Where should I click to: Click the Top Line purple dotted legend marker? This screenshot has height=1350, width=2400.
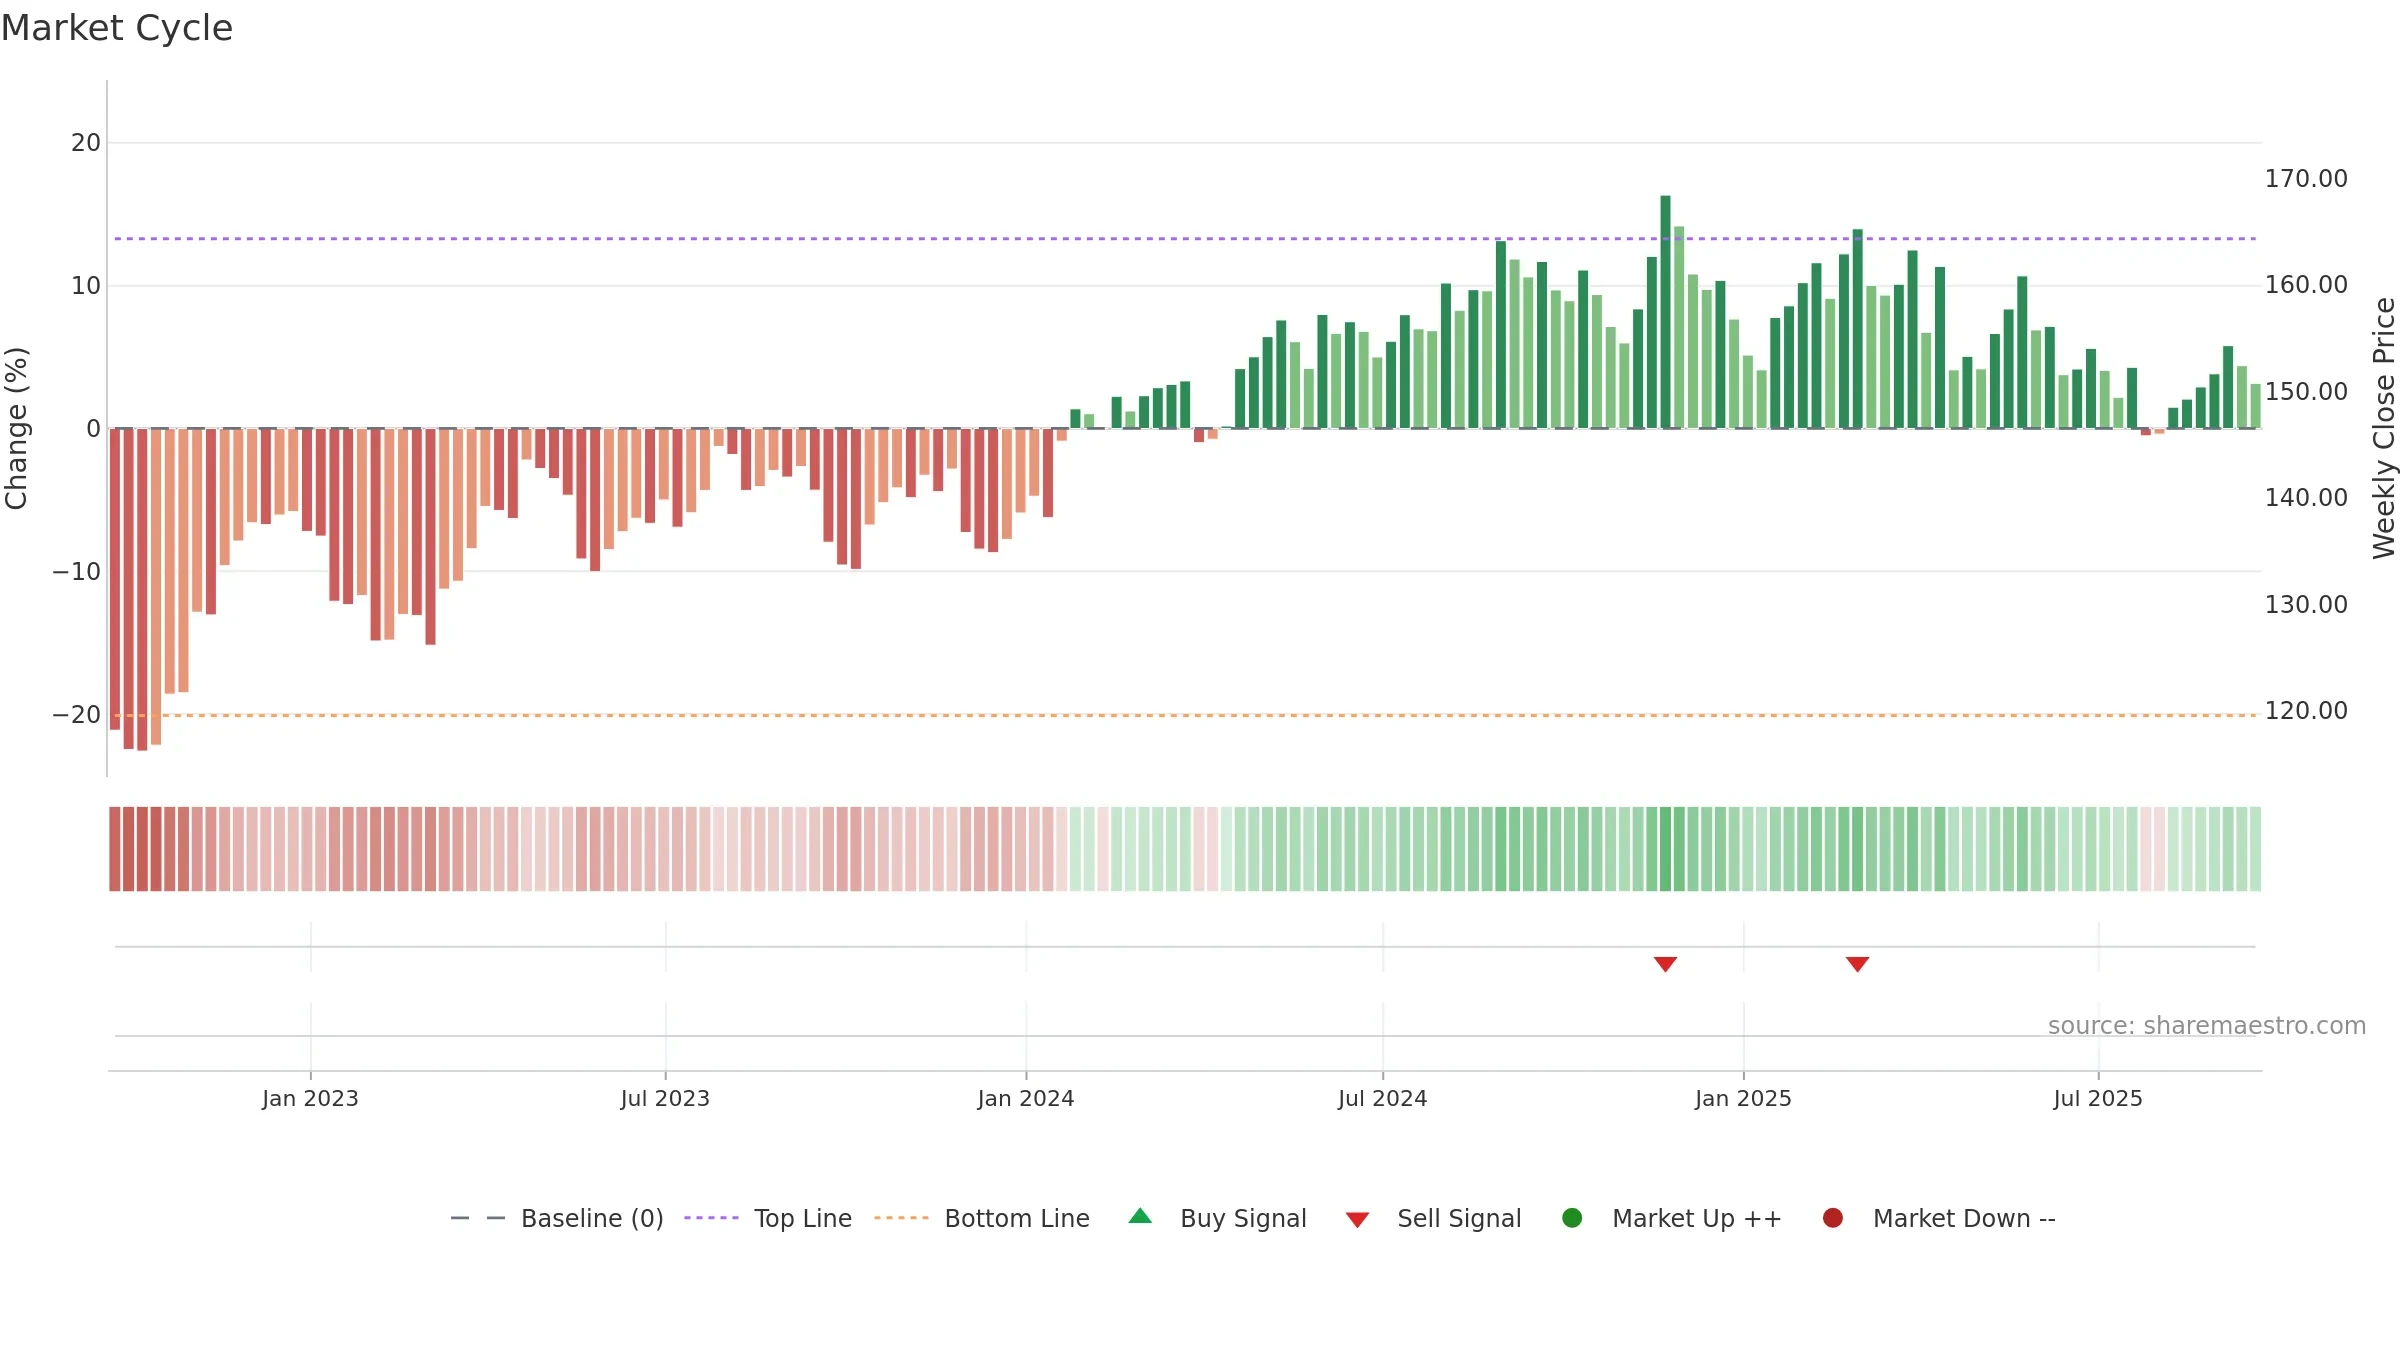tap(711, 1218)
